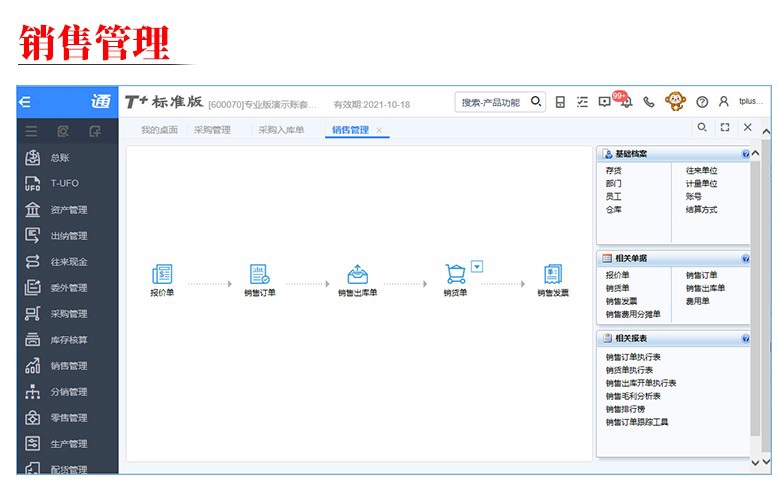This screenshot has height=487, width=778.
Task: Click the monkey mascot icon
Action: (675, 101)
